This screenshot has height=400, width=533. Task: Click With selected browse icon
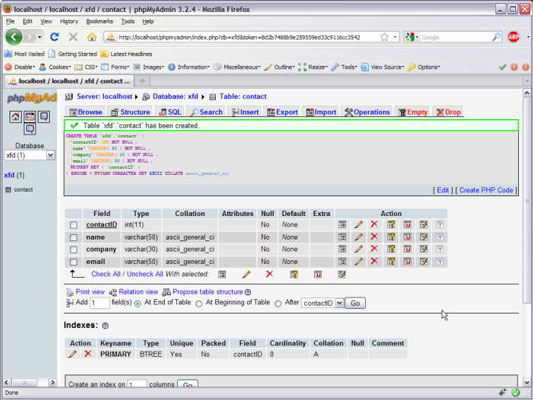[222, 274]
